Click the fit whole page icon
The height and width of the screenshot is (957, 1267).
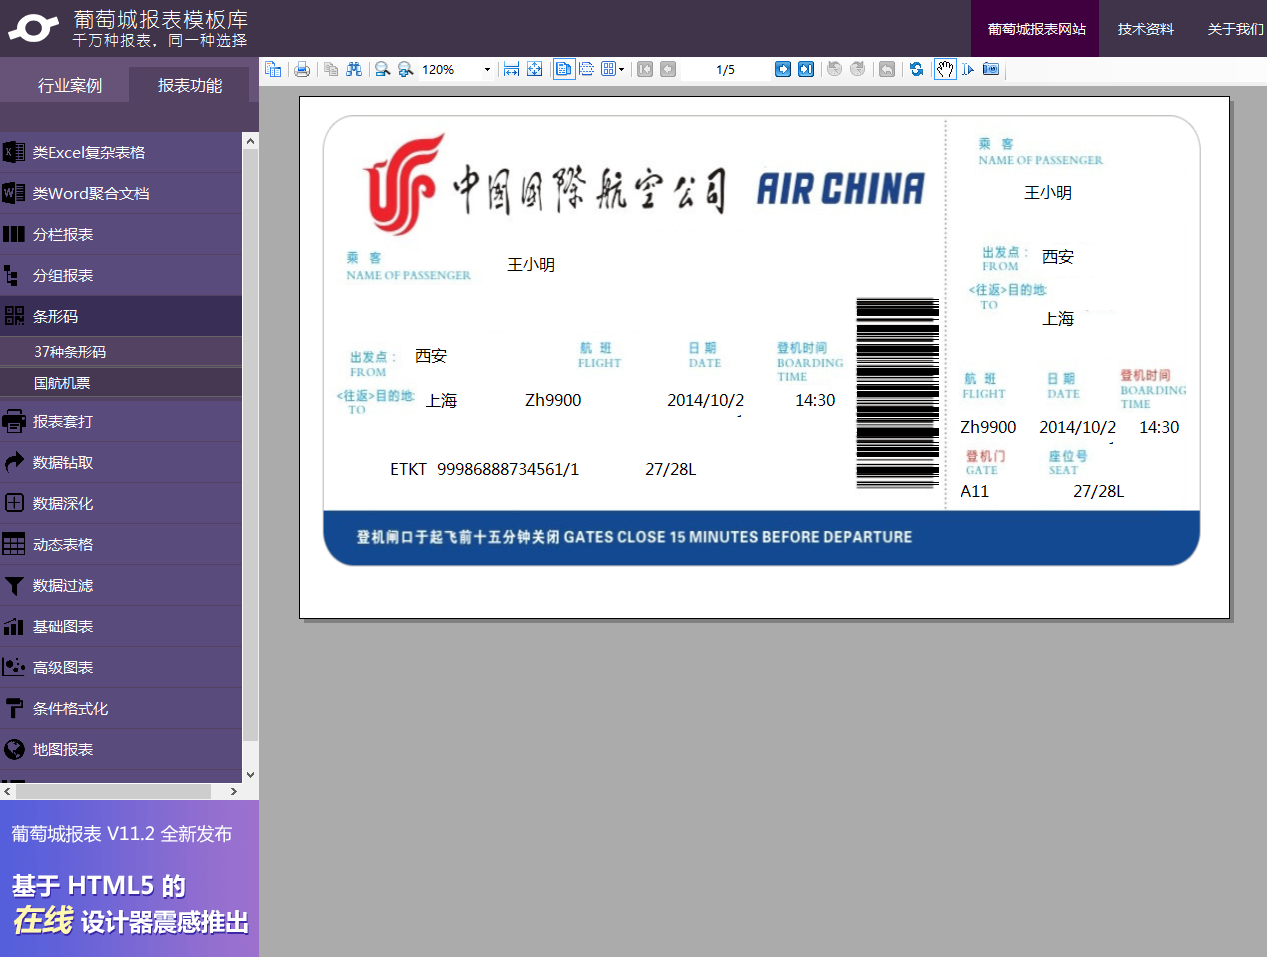(x=535, y=69)
